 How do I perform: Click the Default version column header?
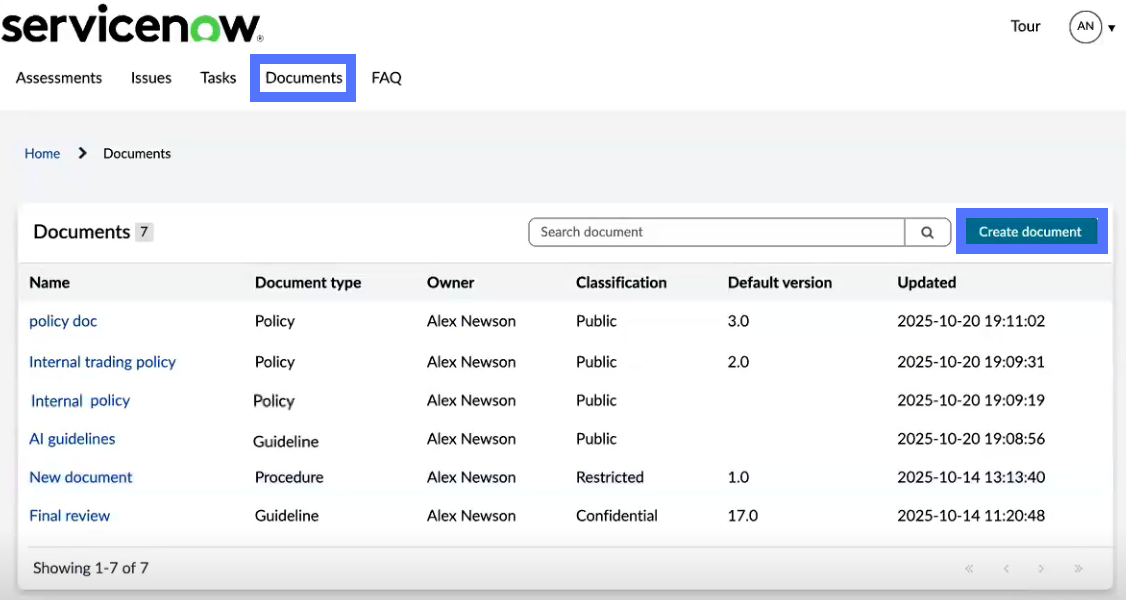click(780, 283)
